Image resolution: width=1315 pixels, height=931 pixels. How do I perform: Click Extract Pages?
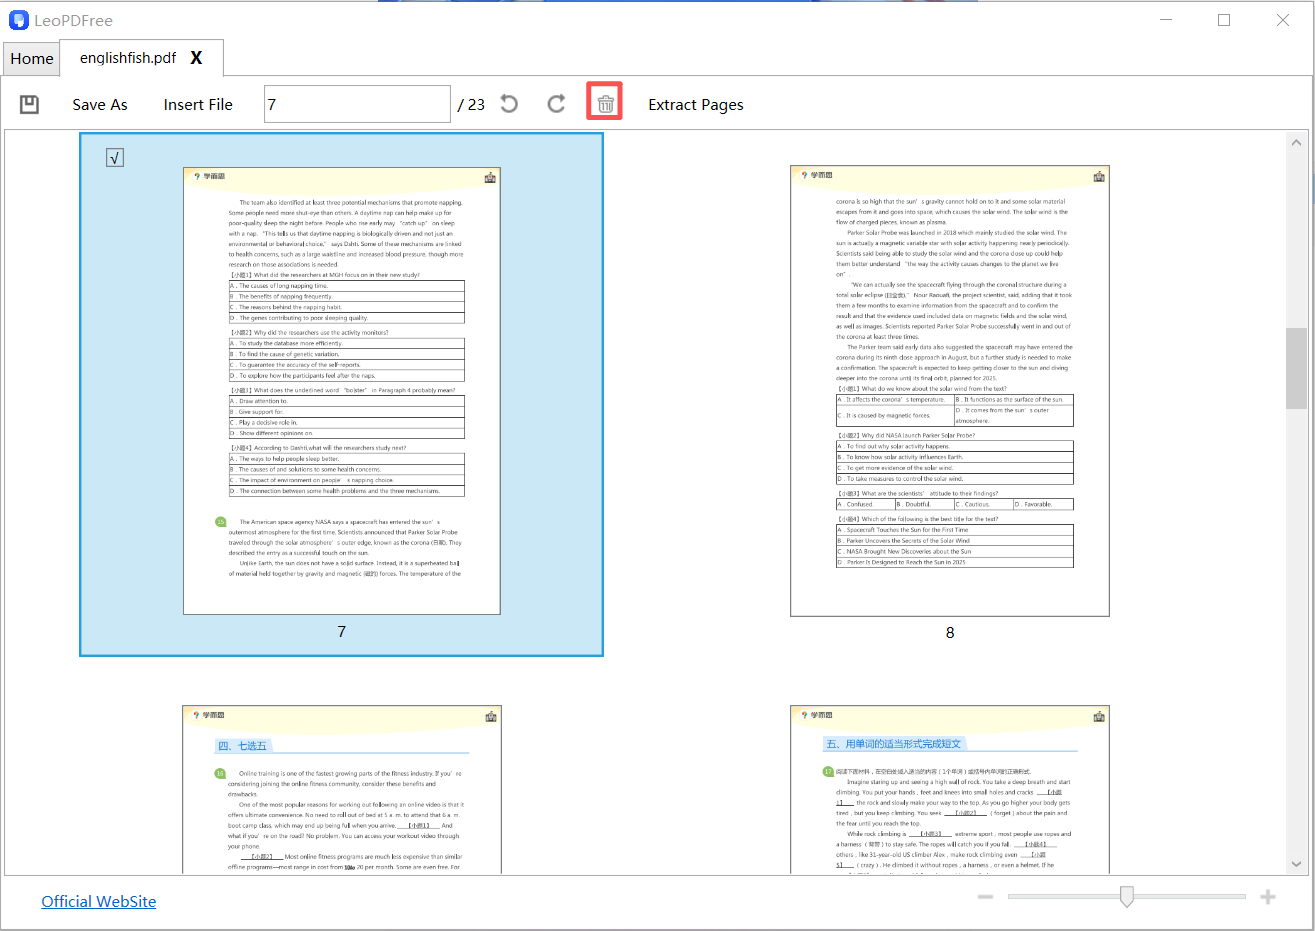695,104
